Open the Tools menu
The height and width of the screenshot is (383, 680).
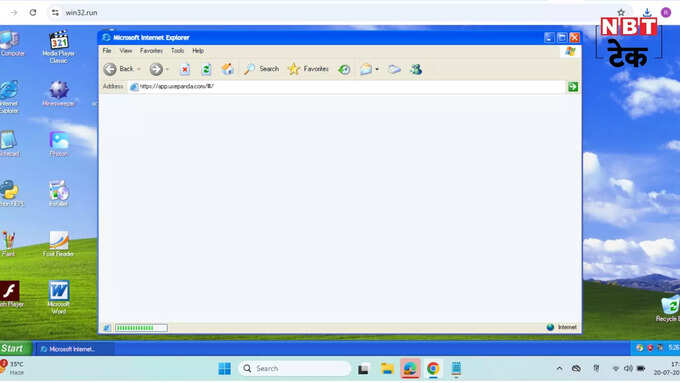pyautogui.click(x=177, y=51)
